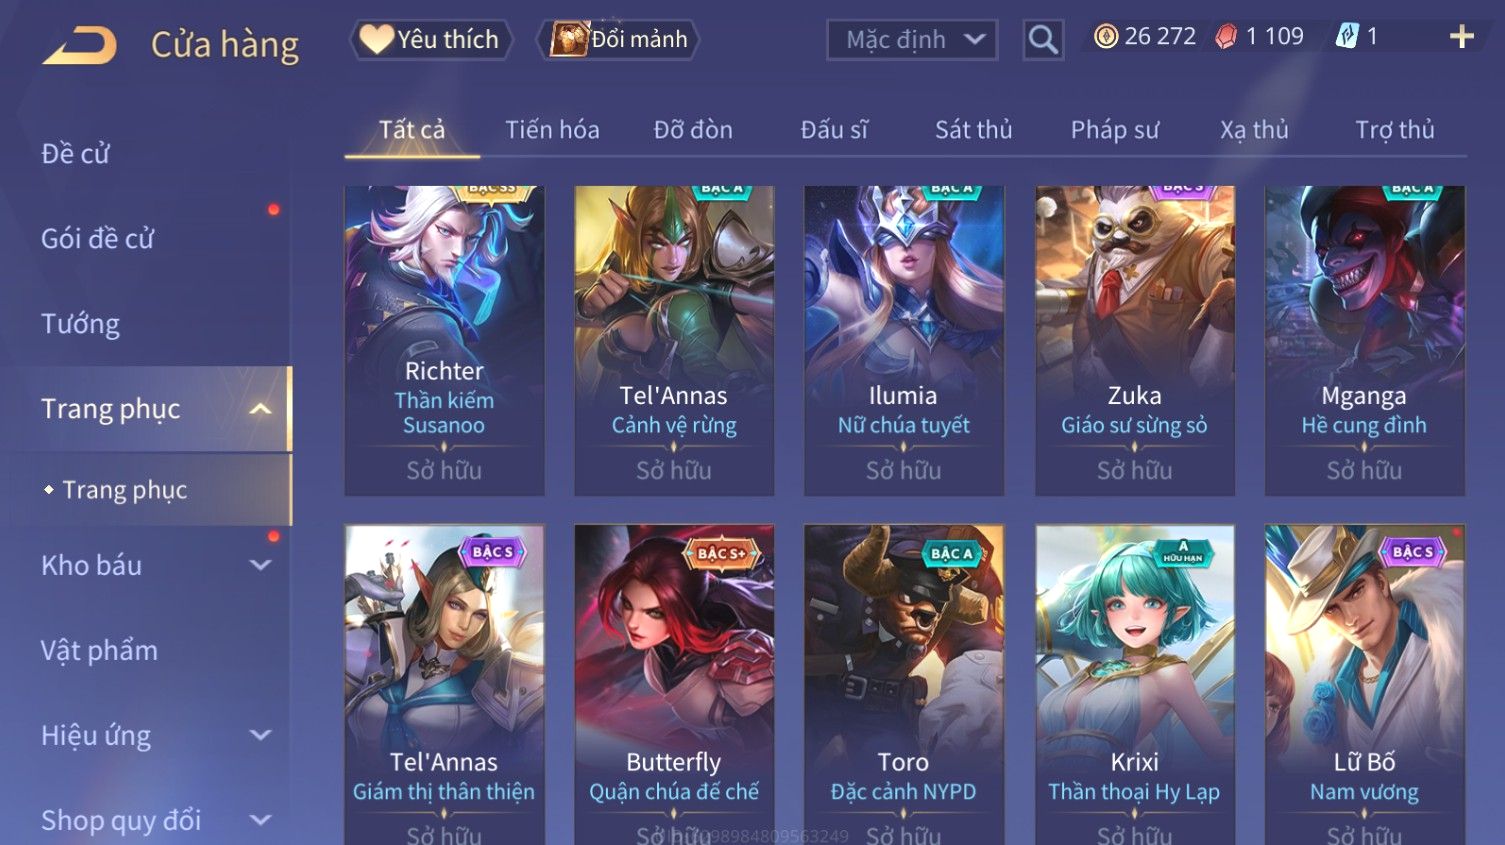Switch to the Tiến hóa tab
The width and height of the screenshot is (1505, 845).
(x=552, y=130)
